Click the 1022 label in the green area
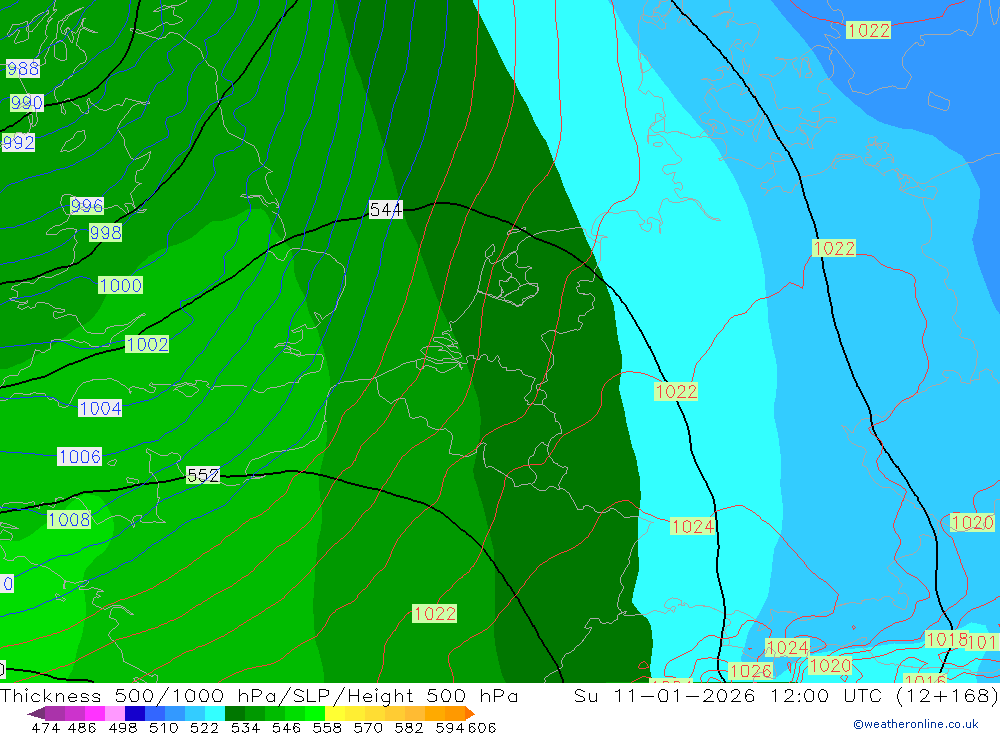 [x=434, y=614]
